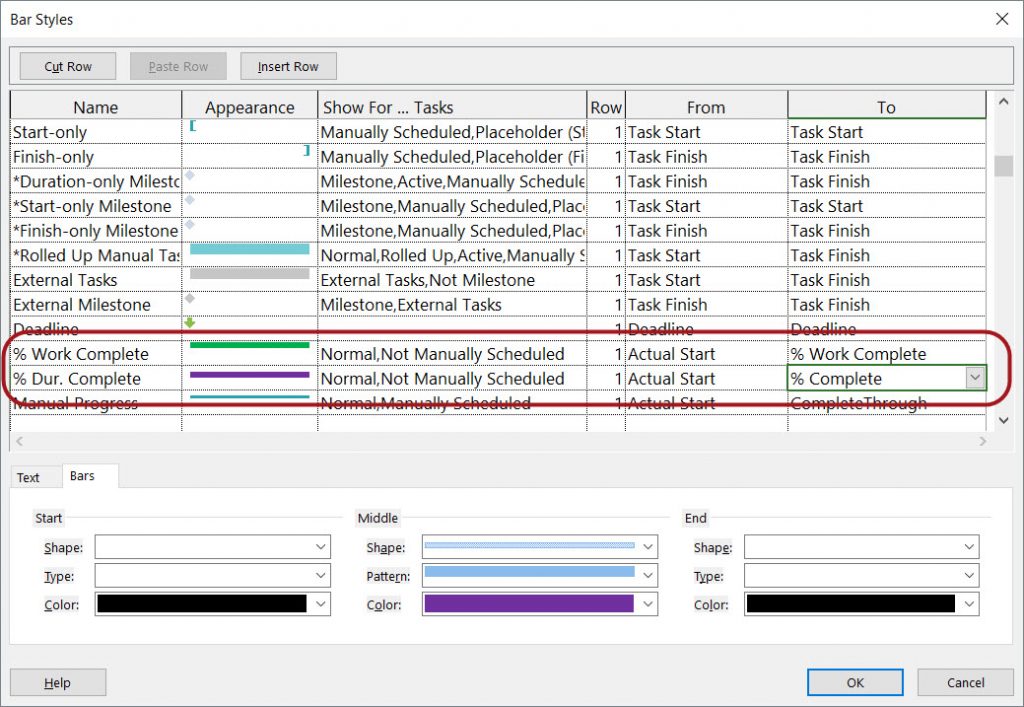Click the vertical scrollbar thumb

point(1003,166)
